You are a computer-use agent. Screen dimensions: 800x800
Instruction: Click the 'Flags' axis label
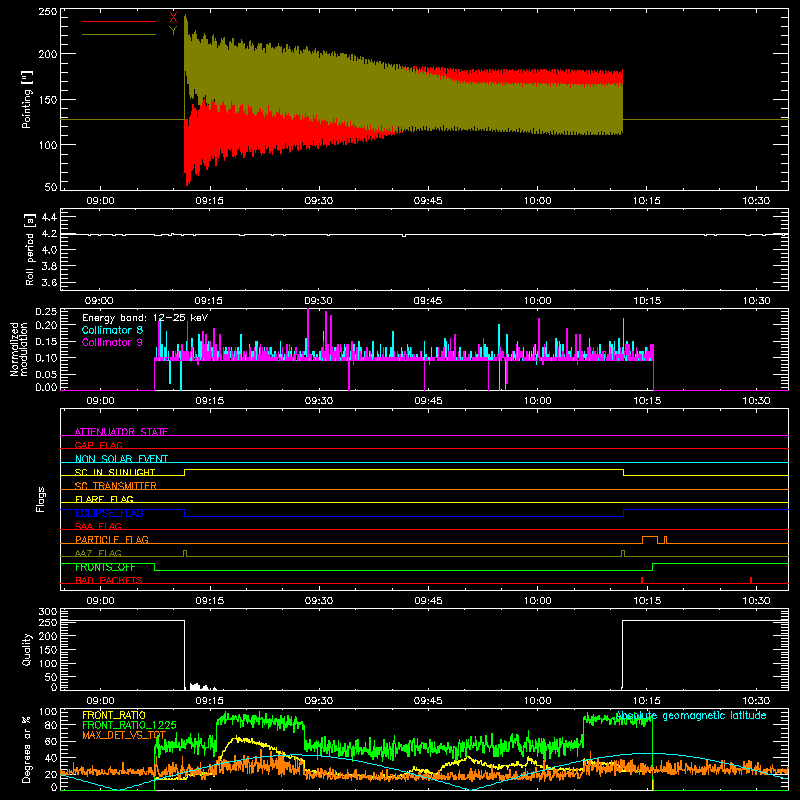click(41, 499)
